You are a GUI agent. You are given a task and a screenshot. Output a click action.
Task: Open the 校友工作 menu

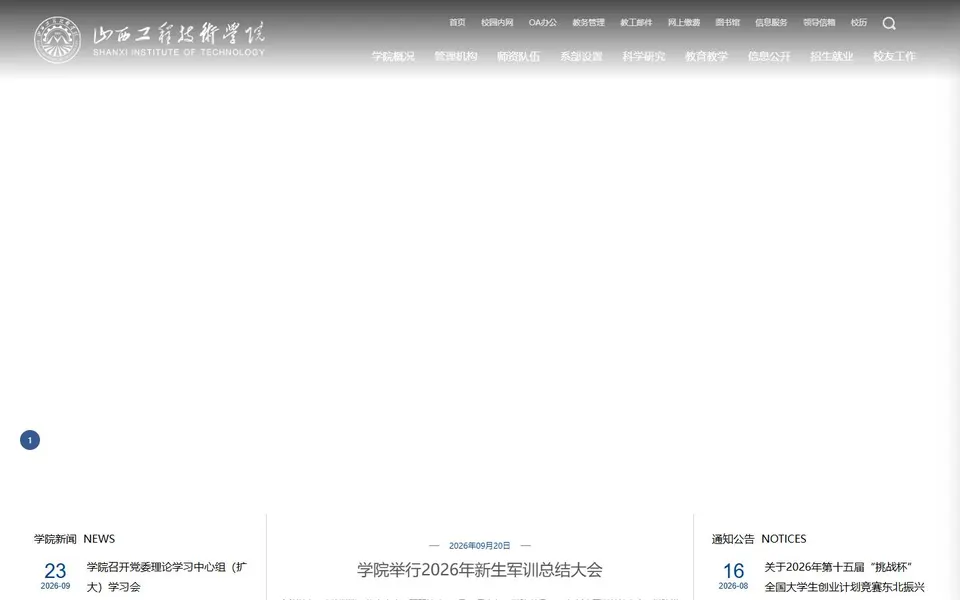pyautogui.click(x=894, y=56)
